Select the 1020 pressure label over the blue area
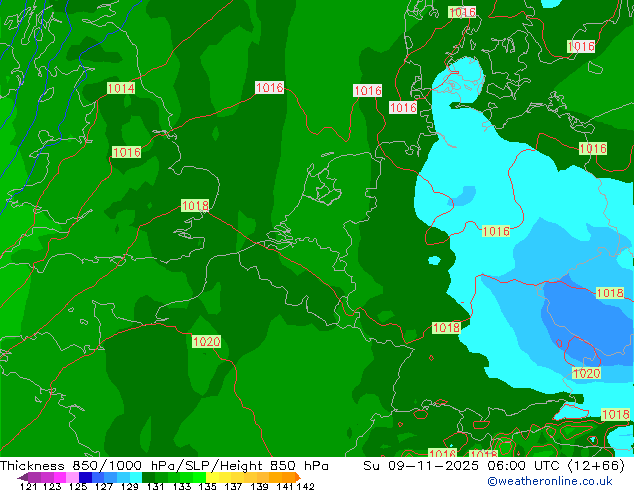 coord(586,373)
